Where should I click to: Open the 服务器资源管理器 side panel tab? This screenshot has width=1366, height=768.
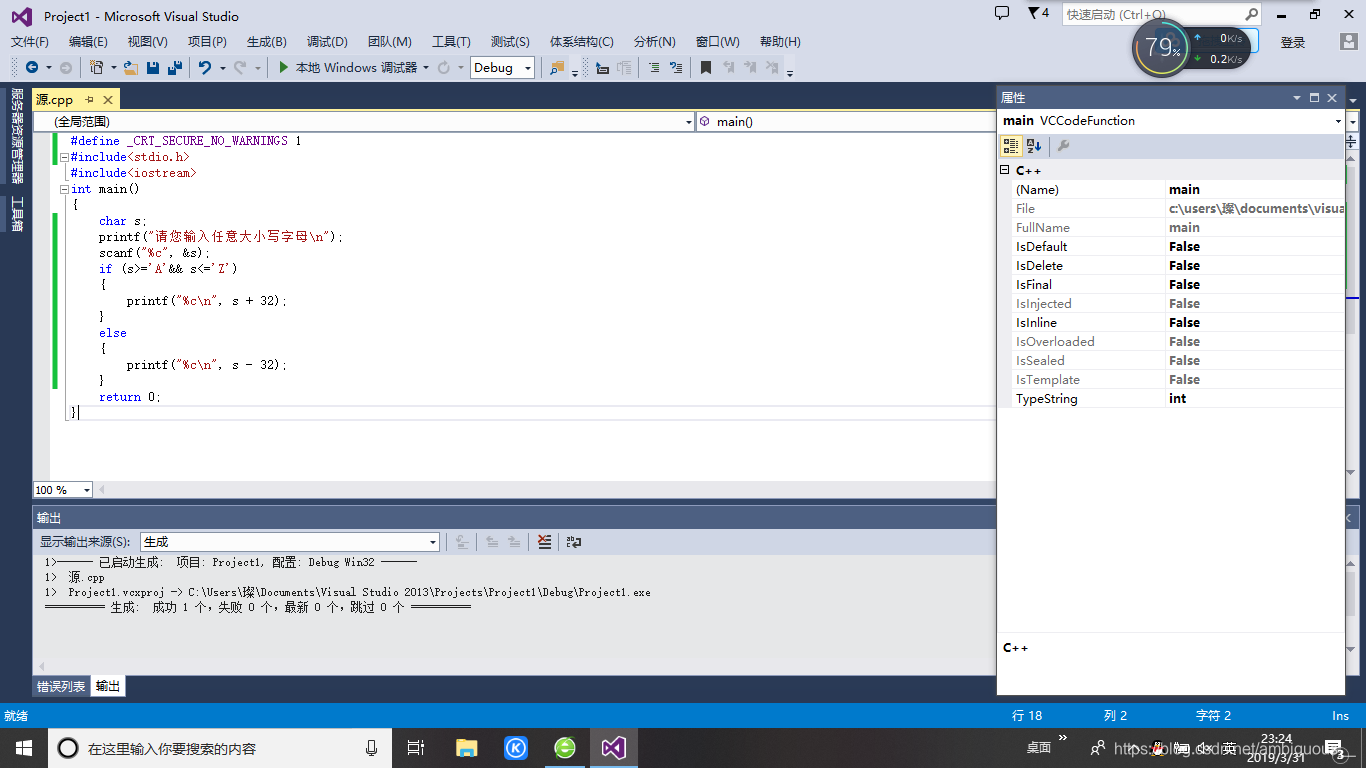(x=17, y=135)
